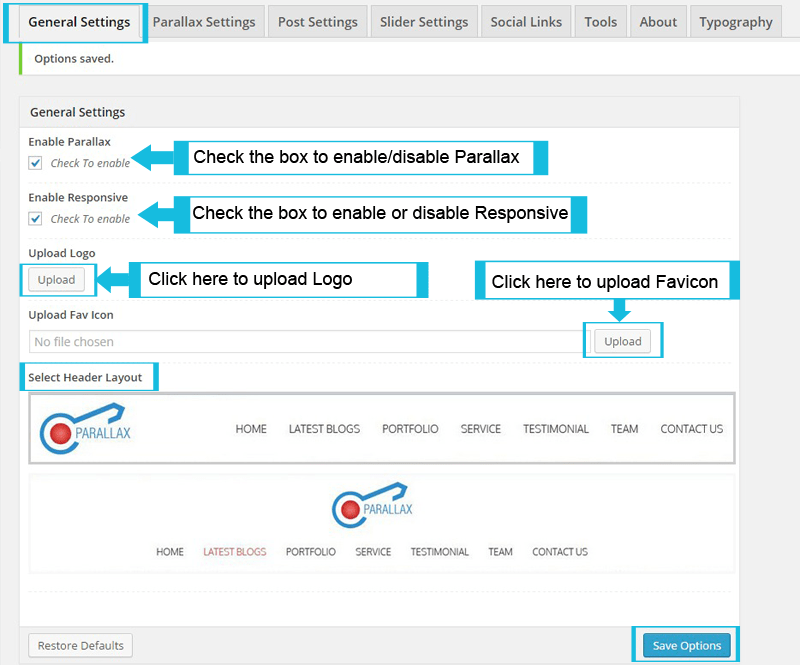The image size is (800, 665).
Task: Click the 'Enable Parallax' label
Action: click(x=69, y=142)
